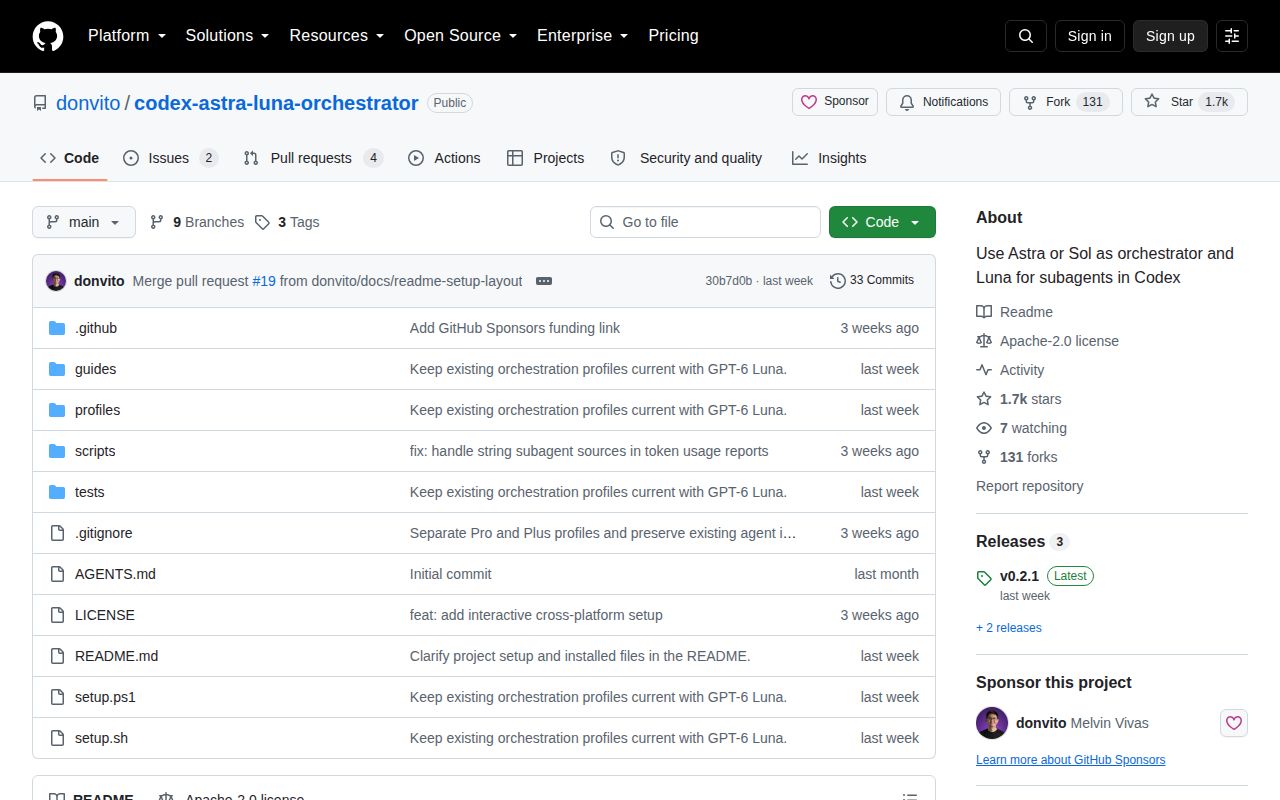
Task: Expand the Platform menu
Action: (x=126, y=35)
